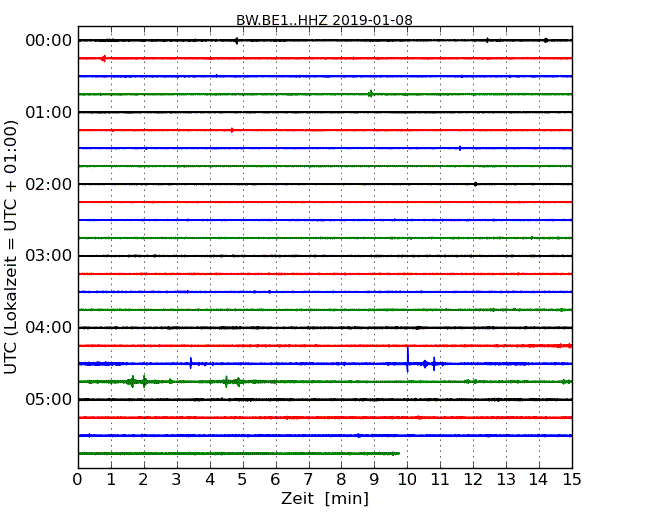
Task: Select the black dot near minute 12, 02:00 trace
Action: (x=475, y=184)
